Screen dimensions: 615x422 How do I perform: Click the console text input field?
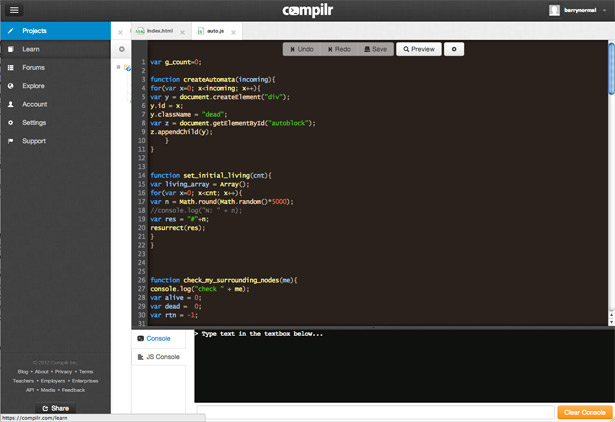coord(376,413)
